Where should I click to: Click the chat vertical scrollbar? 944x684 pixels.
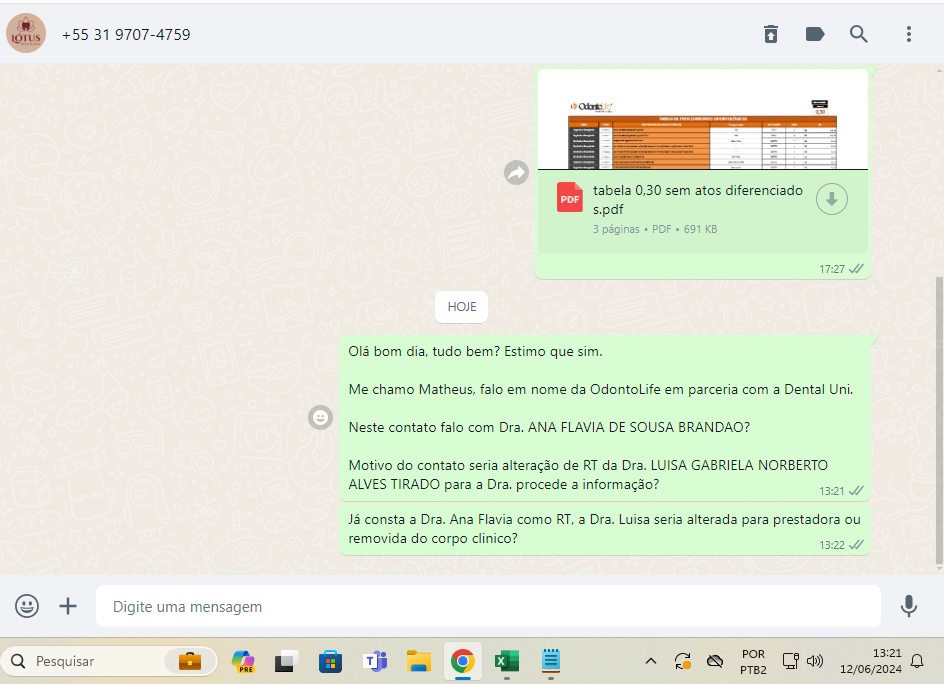[939, 420]
